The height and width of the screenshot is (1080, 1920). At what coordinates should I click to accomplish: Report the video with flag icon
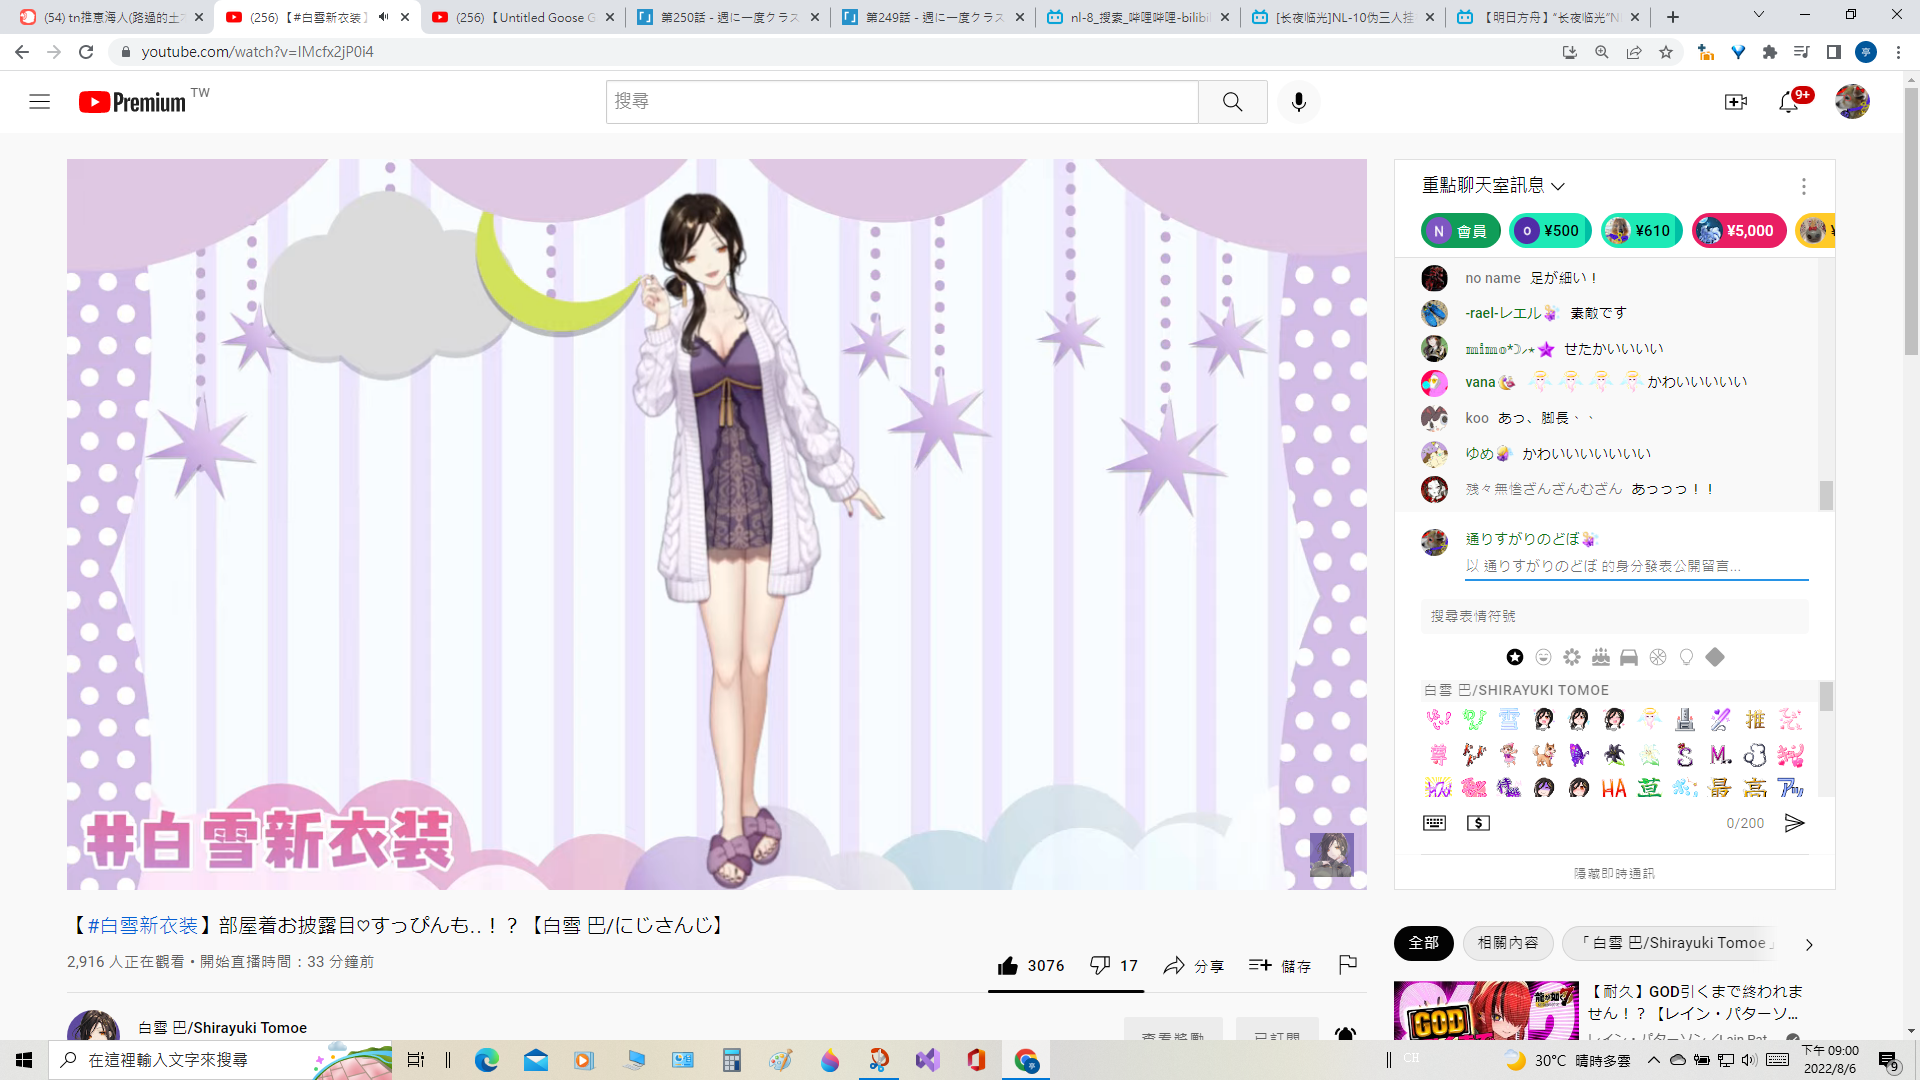pyautogui.click(x=1348, y=965)
